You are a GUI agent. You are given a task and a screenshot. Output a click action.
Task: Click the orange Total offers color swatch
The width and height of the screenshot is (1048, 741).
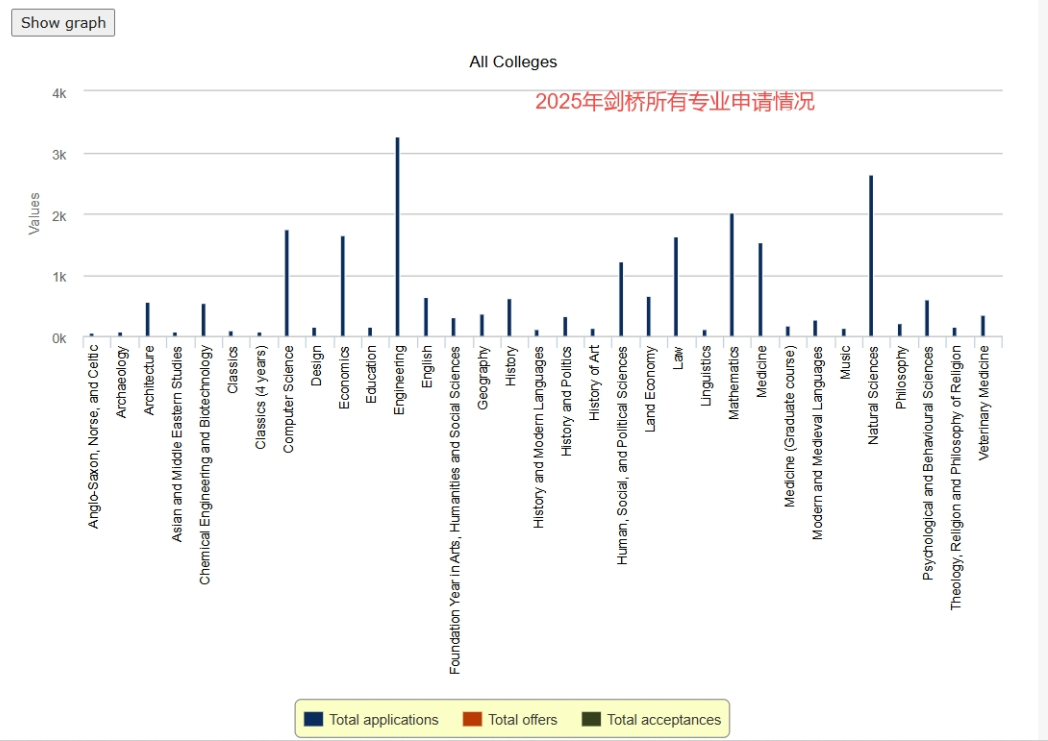click(472, 719)
